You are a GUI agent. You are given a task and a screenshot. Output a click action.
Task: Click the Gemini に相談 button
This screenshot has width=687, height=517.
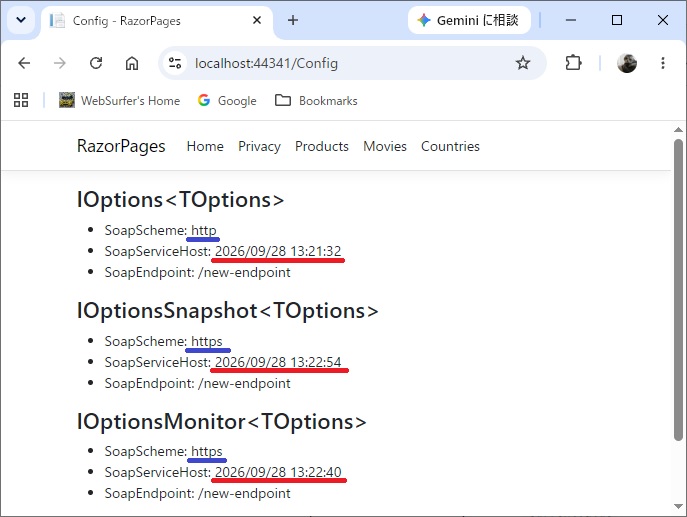[x=469, y=20]
